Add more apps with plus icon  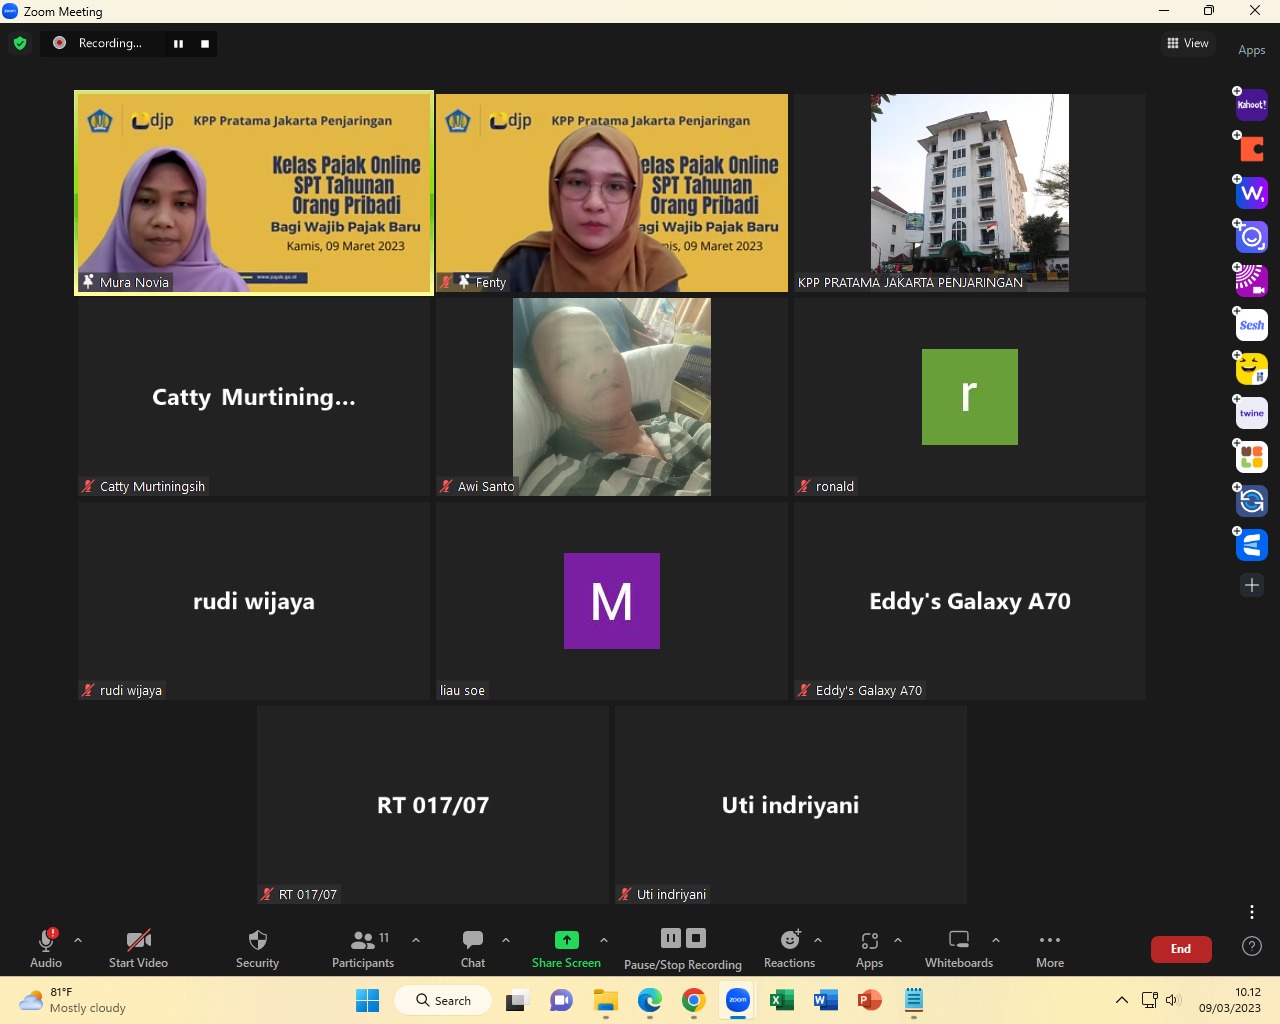(1251, 585)
